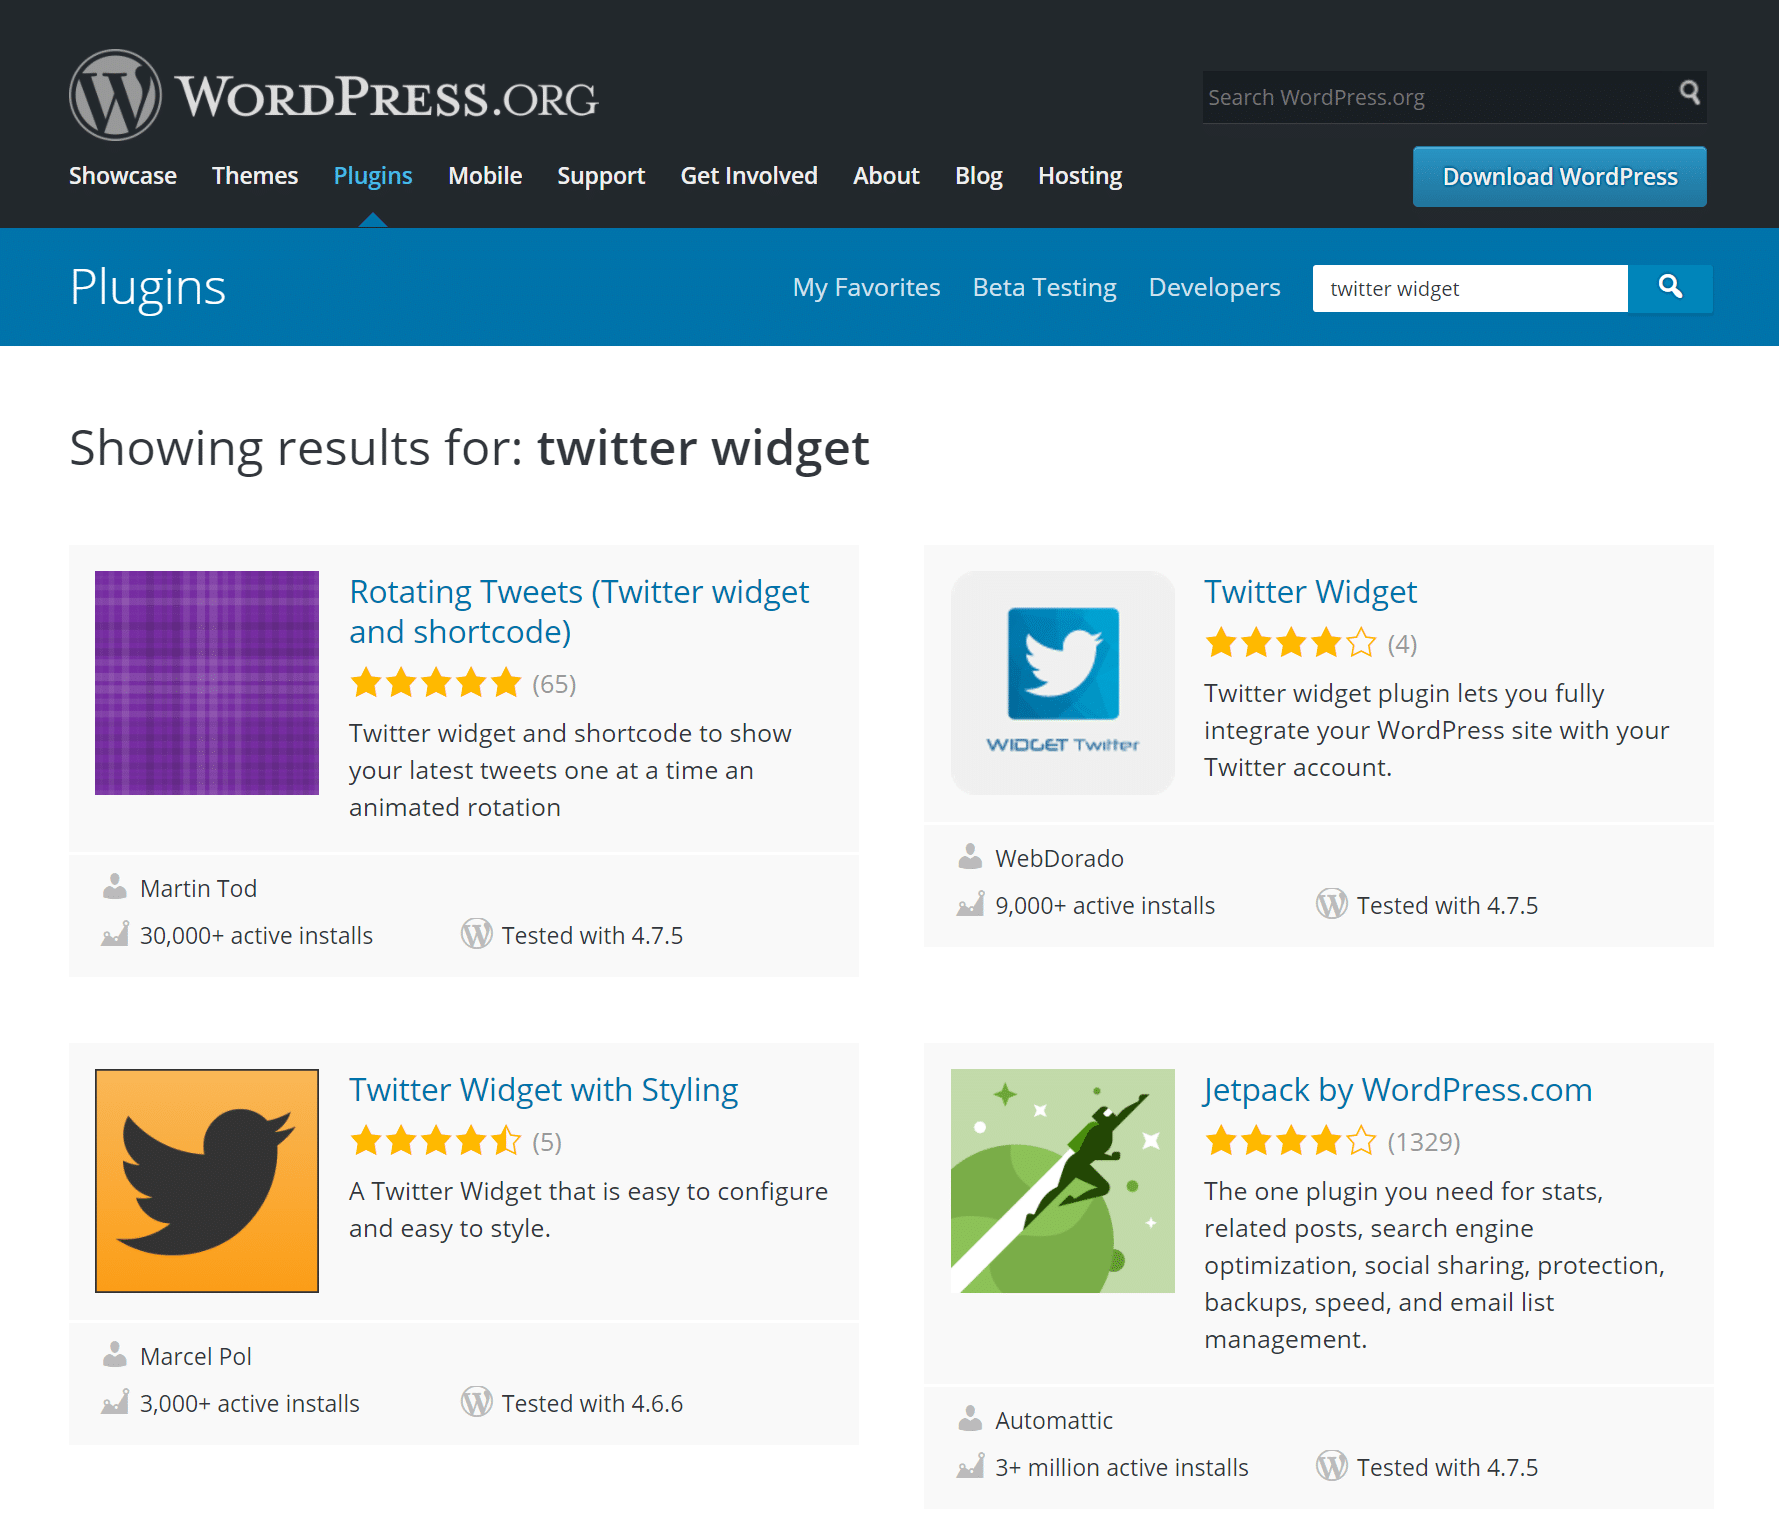Click the Download WordPress button
1779x1531 pixels.
click(x=1558, y=176)
